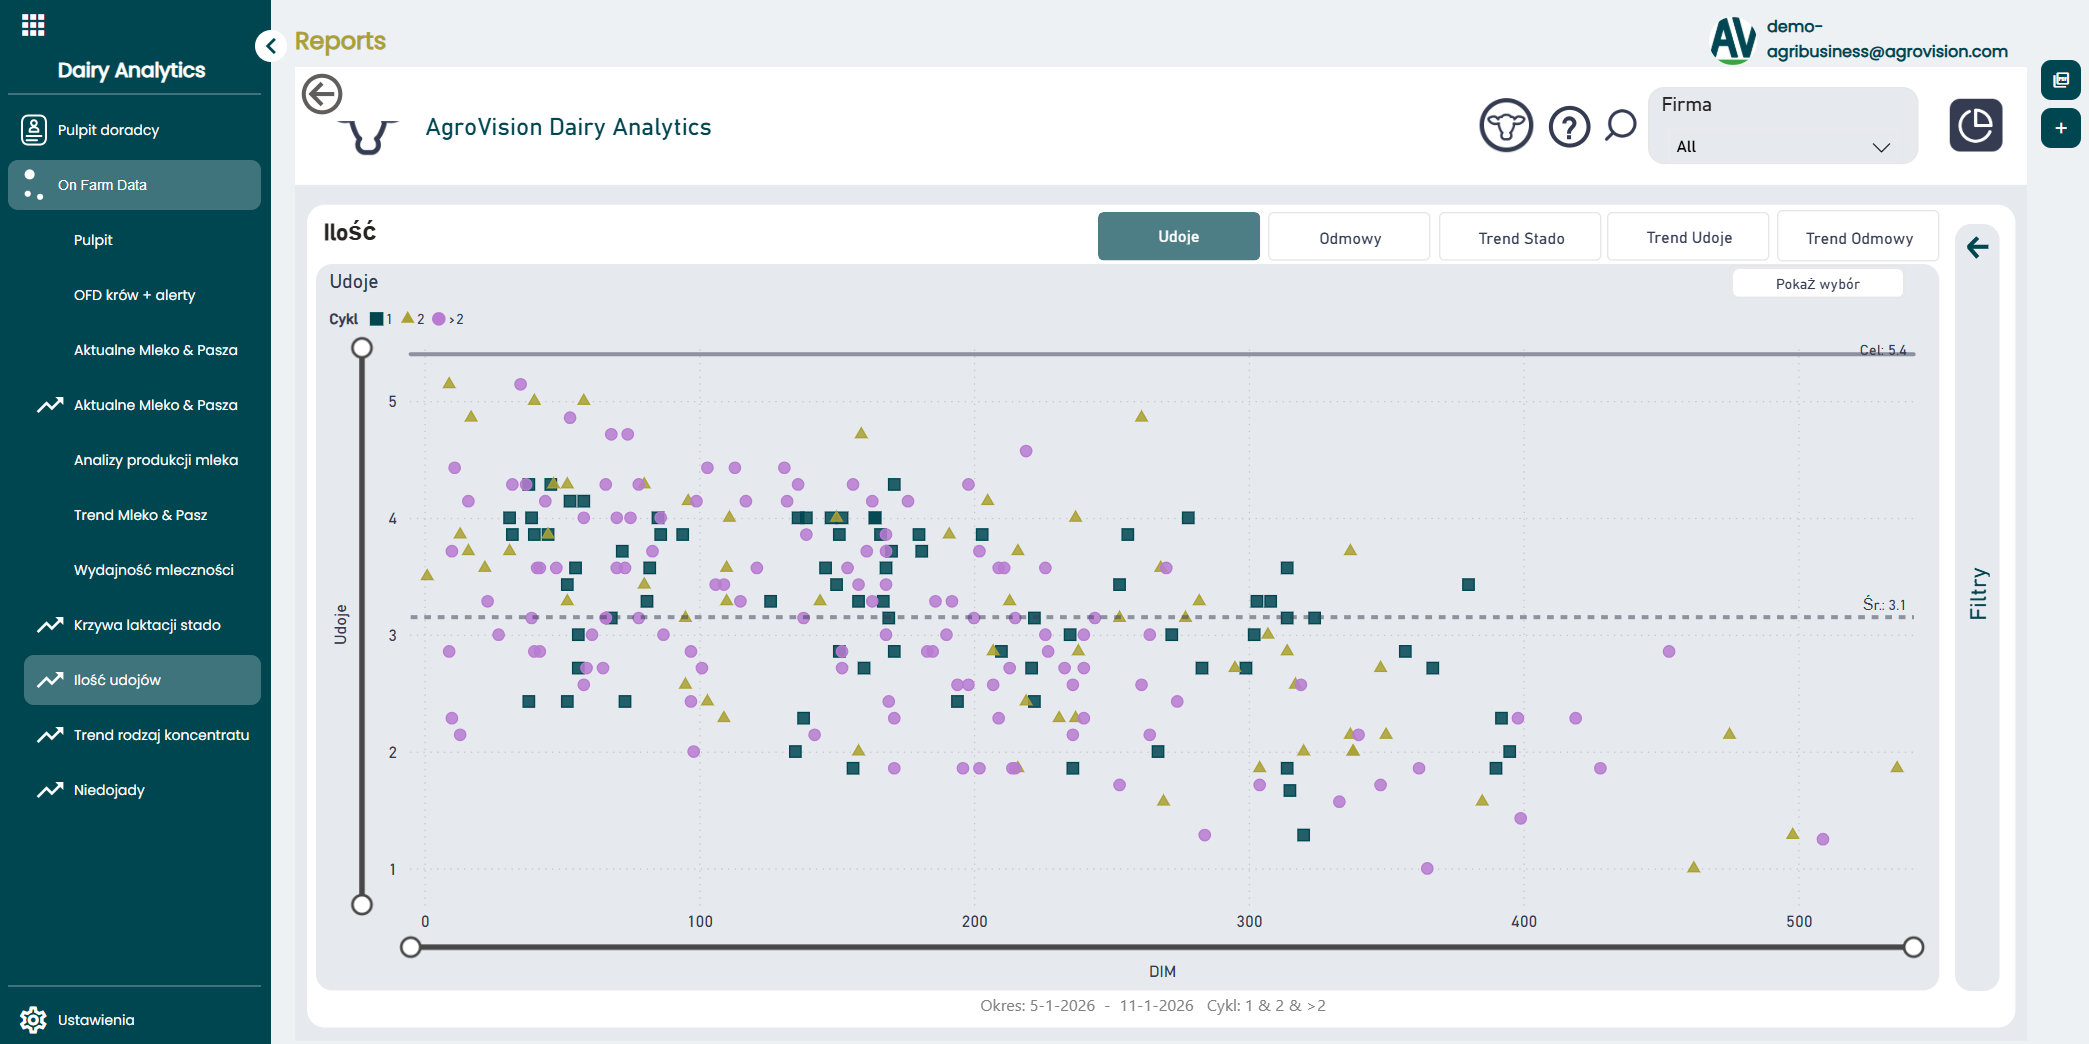Toggle cycle 2 legend triangle

coord(408,319)
